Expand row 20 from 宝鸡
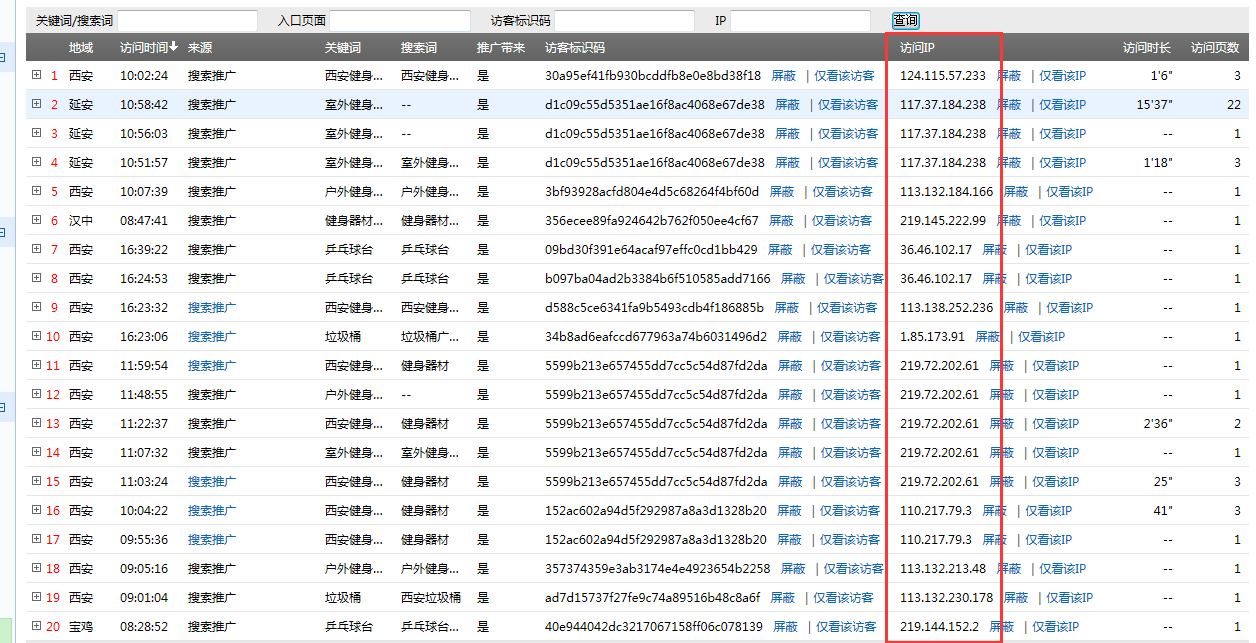1256x643 pixels. (37, 626)
